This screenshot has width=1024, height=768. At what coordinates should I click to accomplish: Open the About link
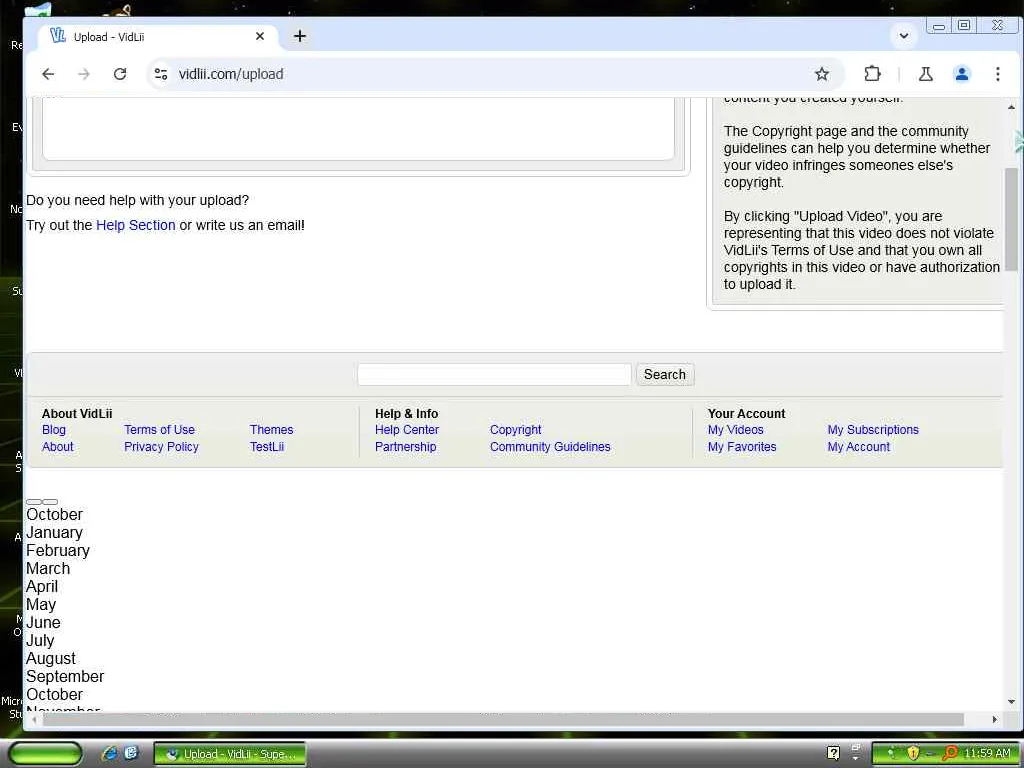57,447
